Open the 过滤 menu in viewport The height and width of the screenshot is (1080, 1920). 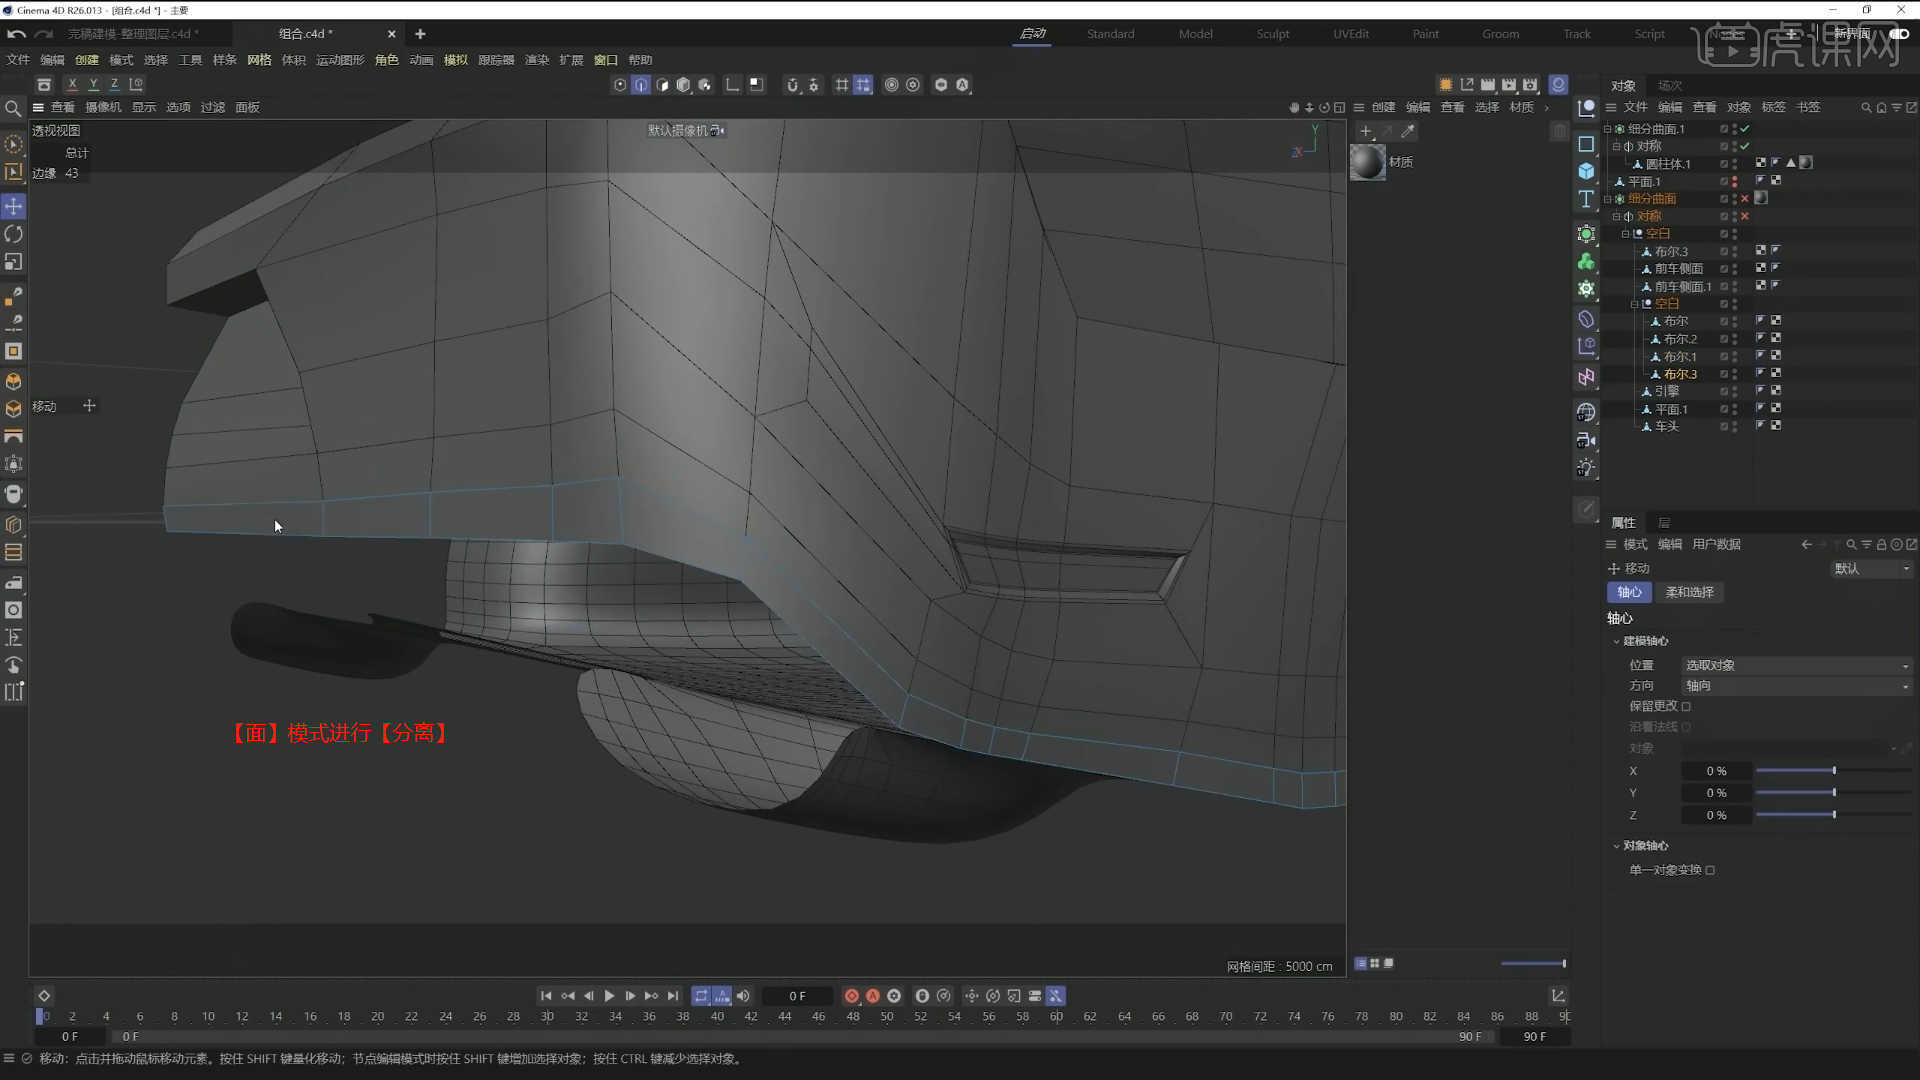tap(212, 107)
